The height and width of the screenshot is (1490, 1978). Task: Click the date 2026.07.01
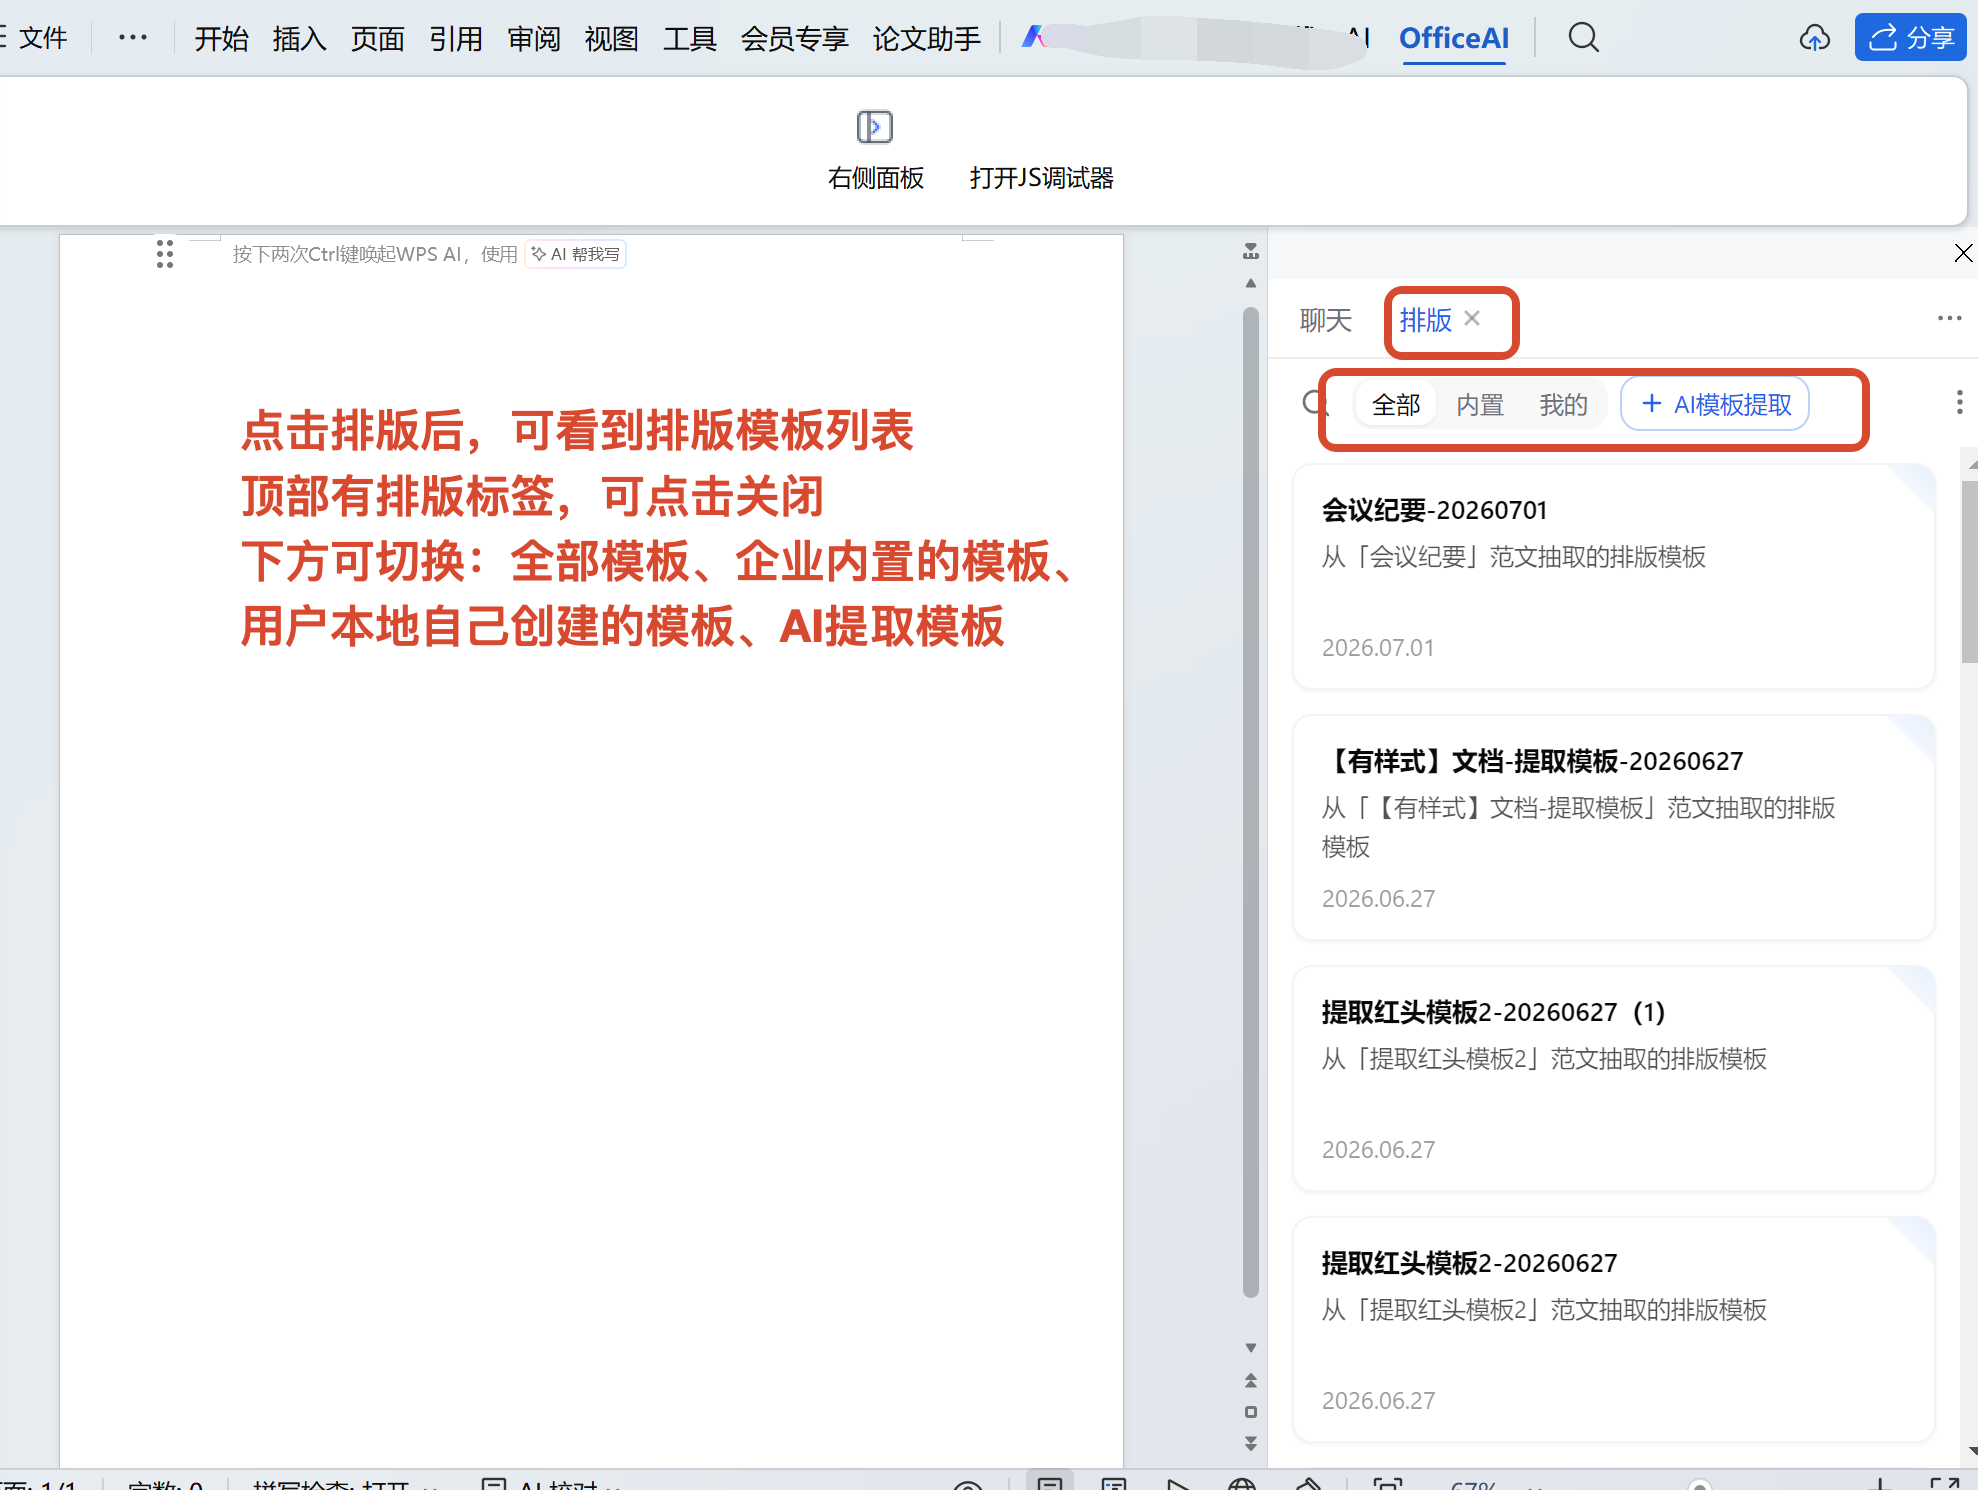tap(1378, 648)
